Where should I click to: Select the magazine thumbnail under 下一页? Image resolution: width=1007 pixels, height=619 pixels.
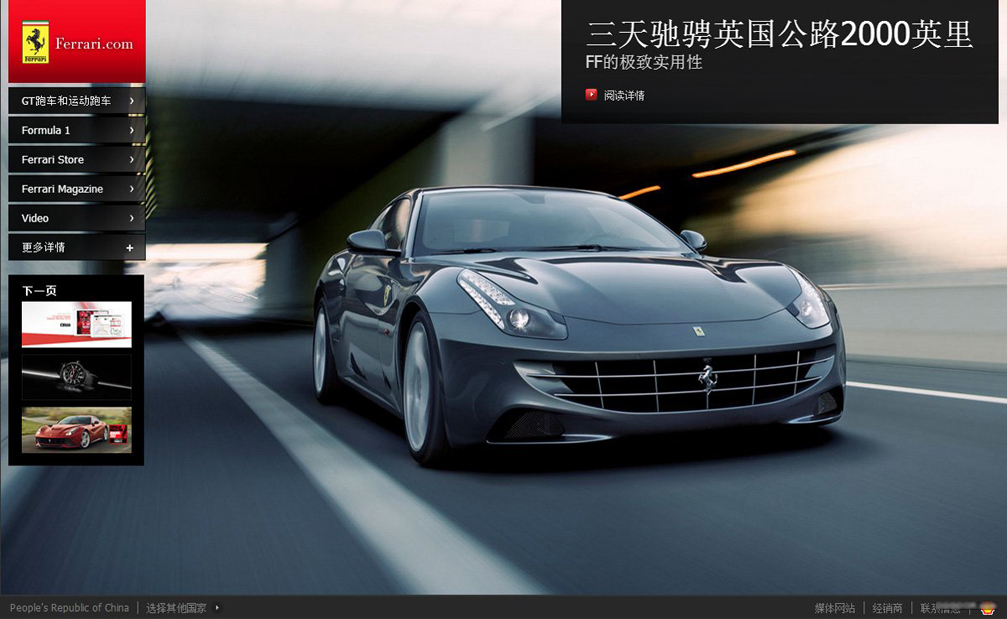point(77,324)
